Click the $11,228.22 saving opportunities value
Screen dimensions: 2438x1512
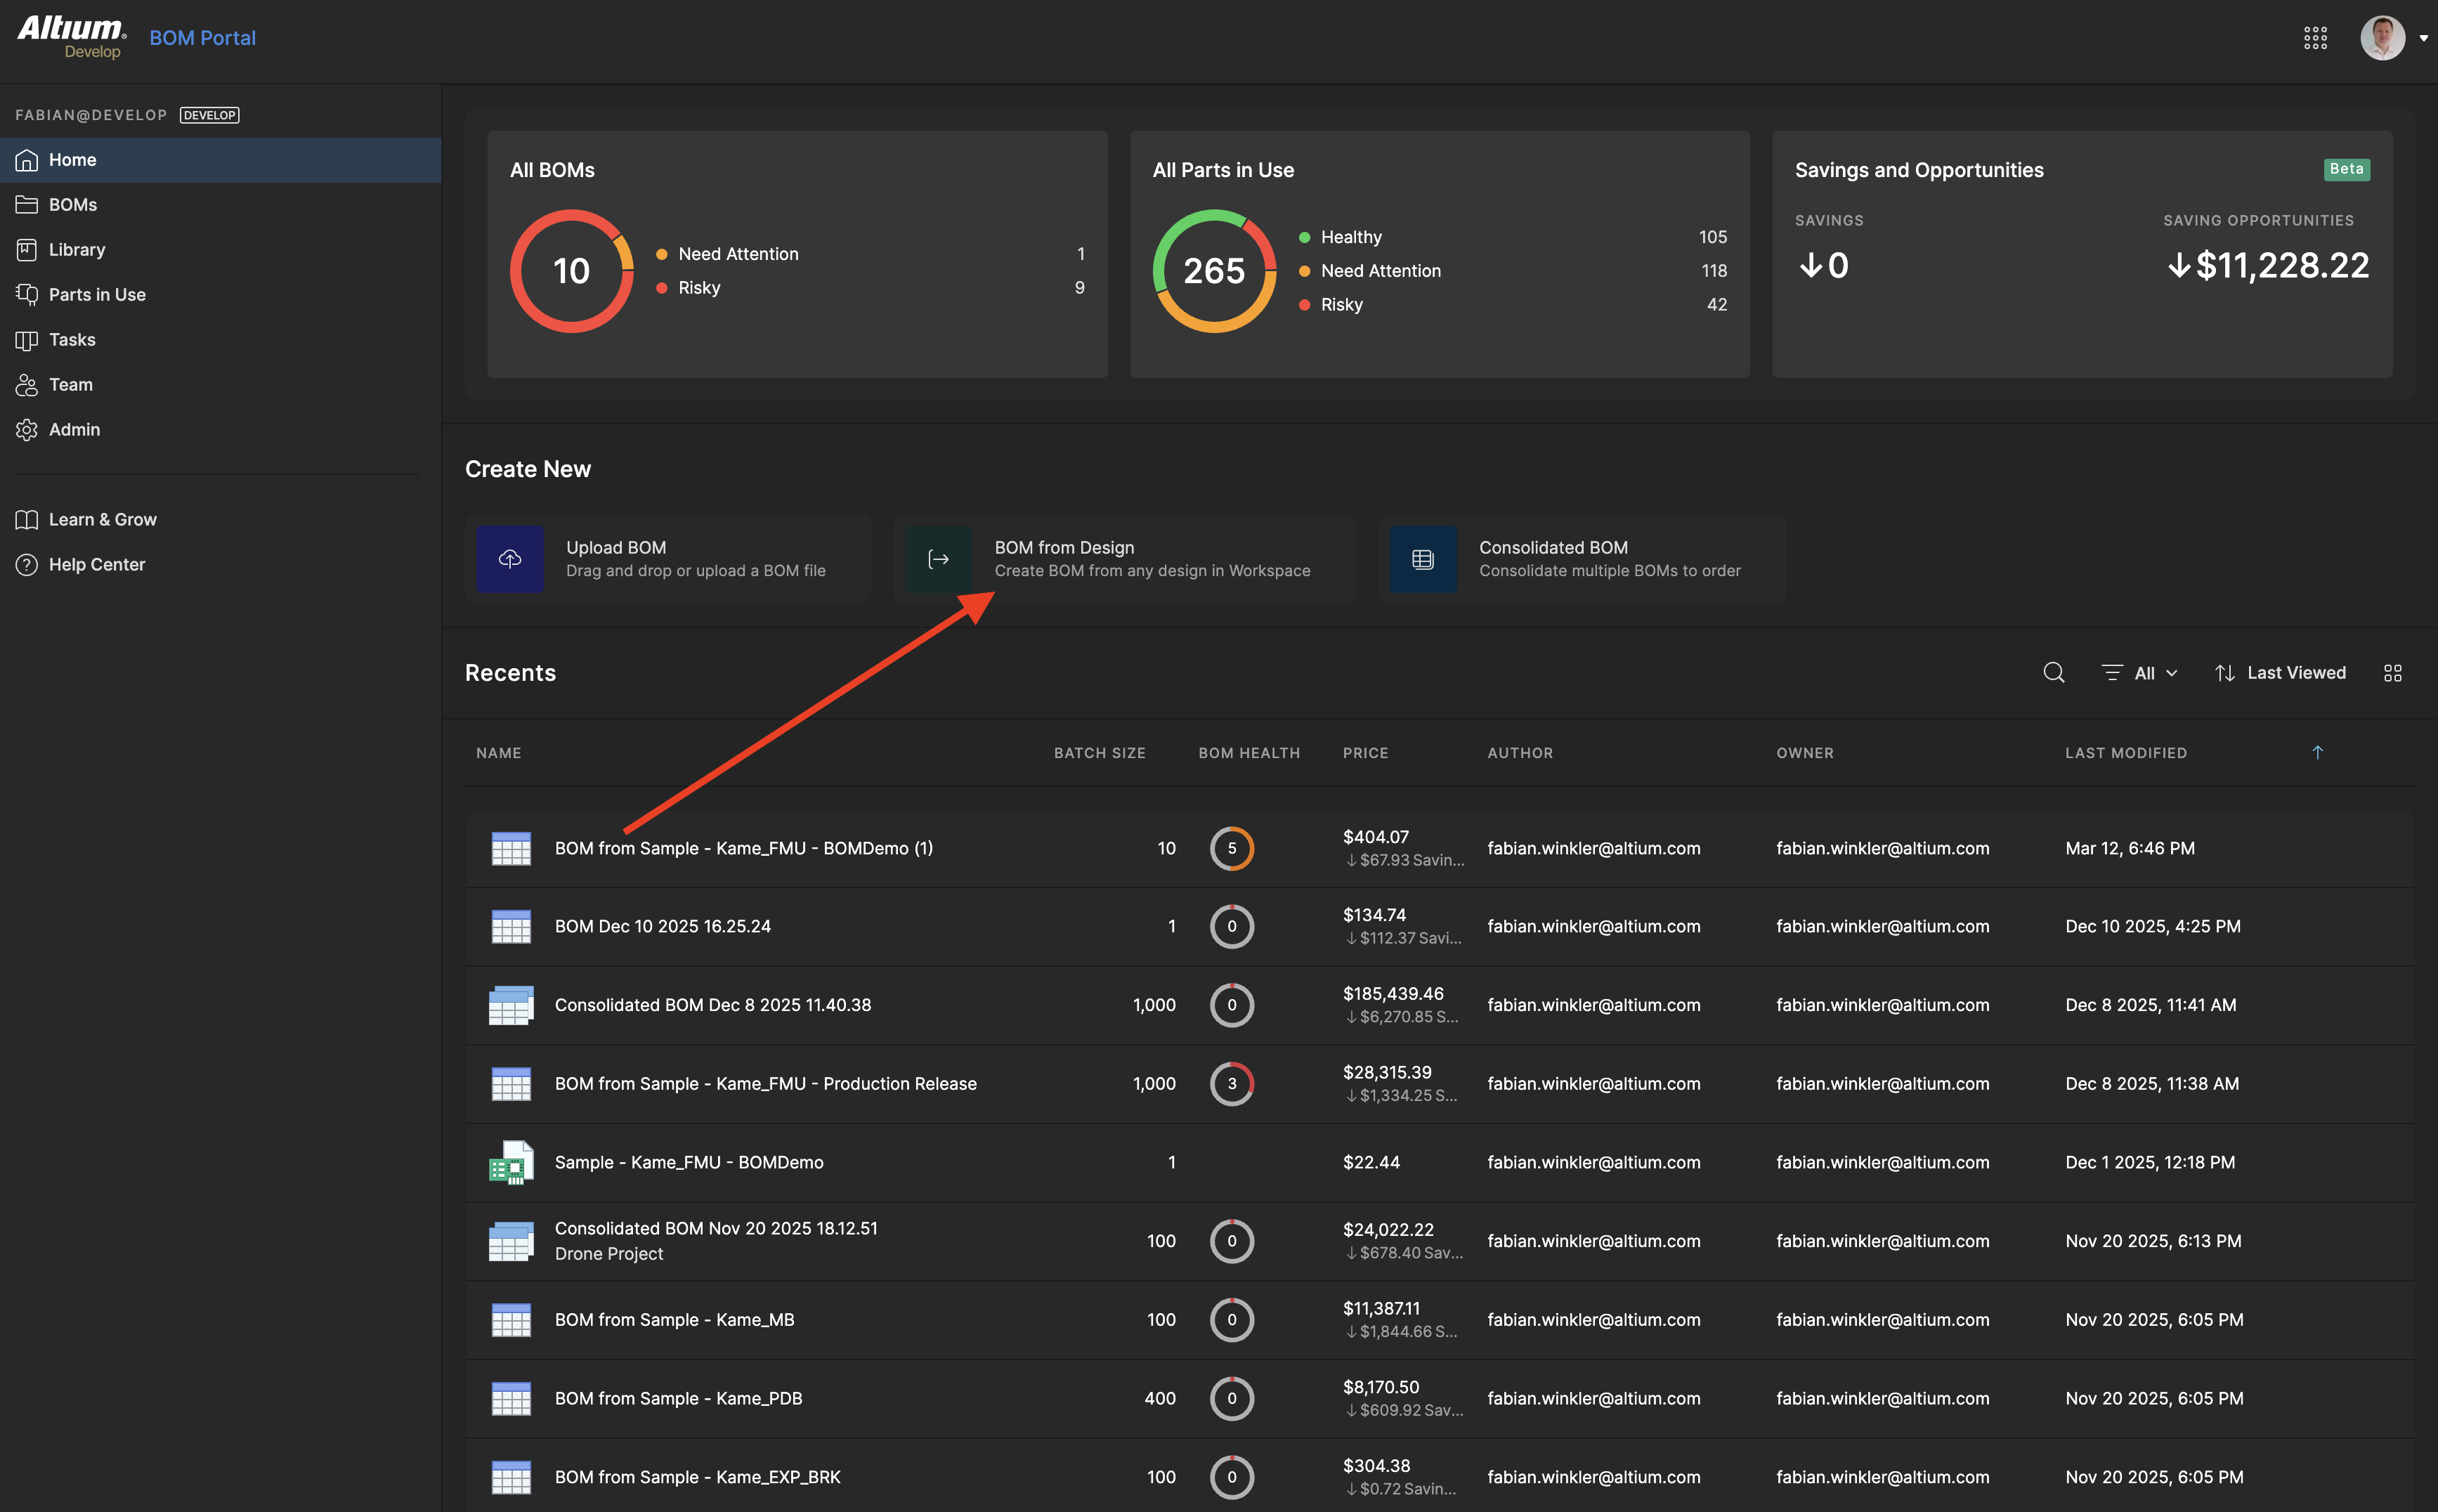[2268, 266]
